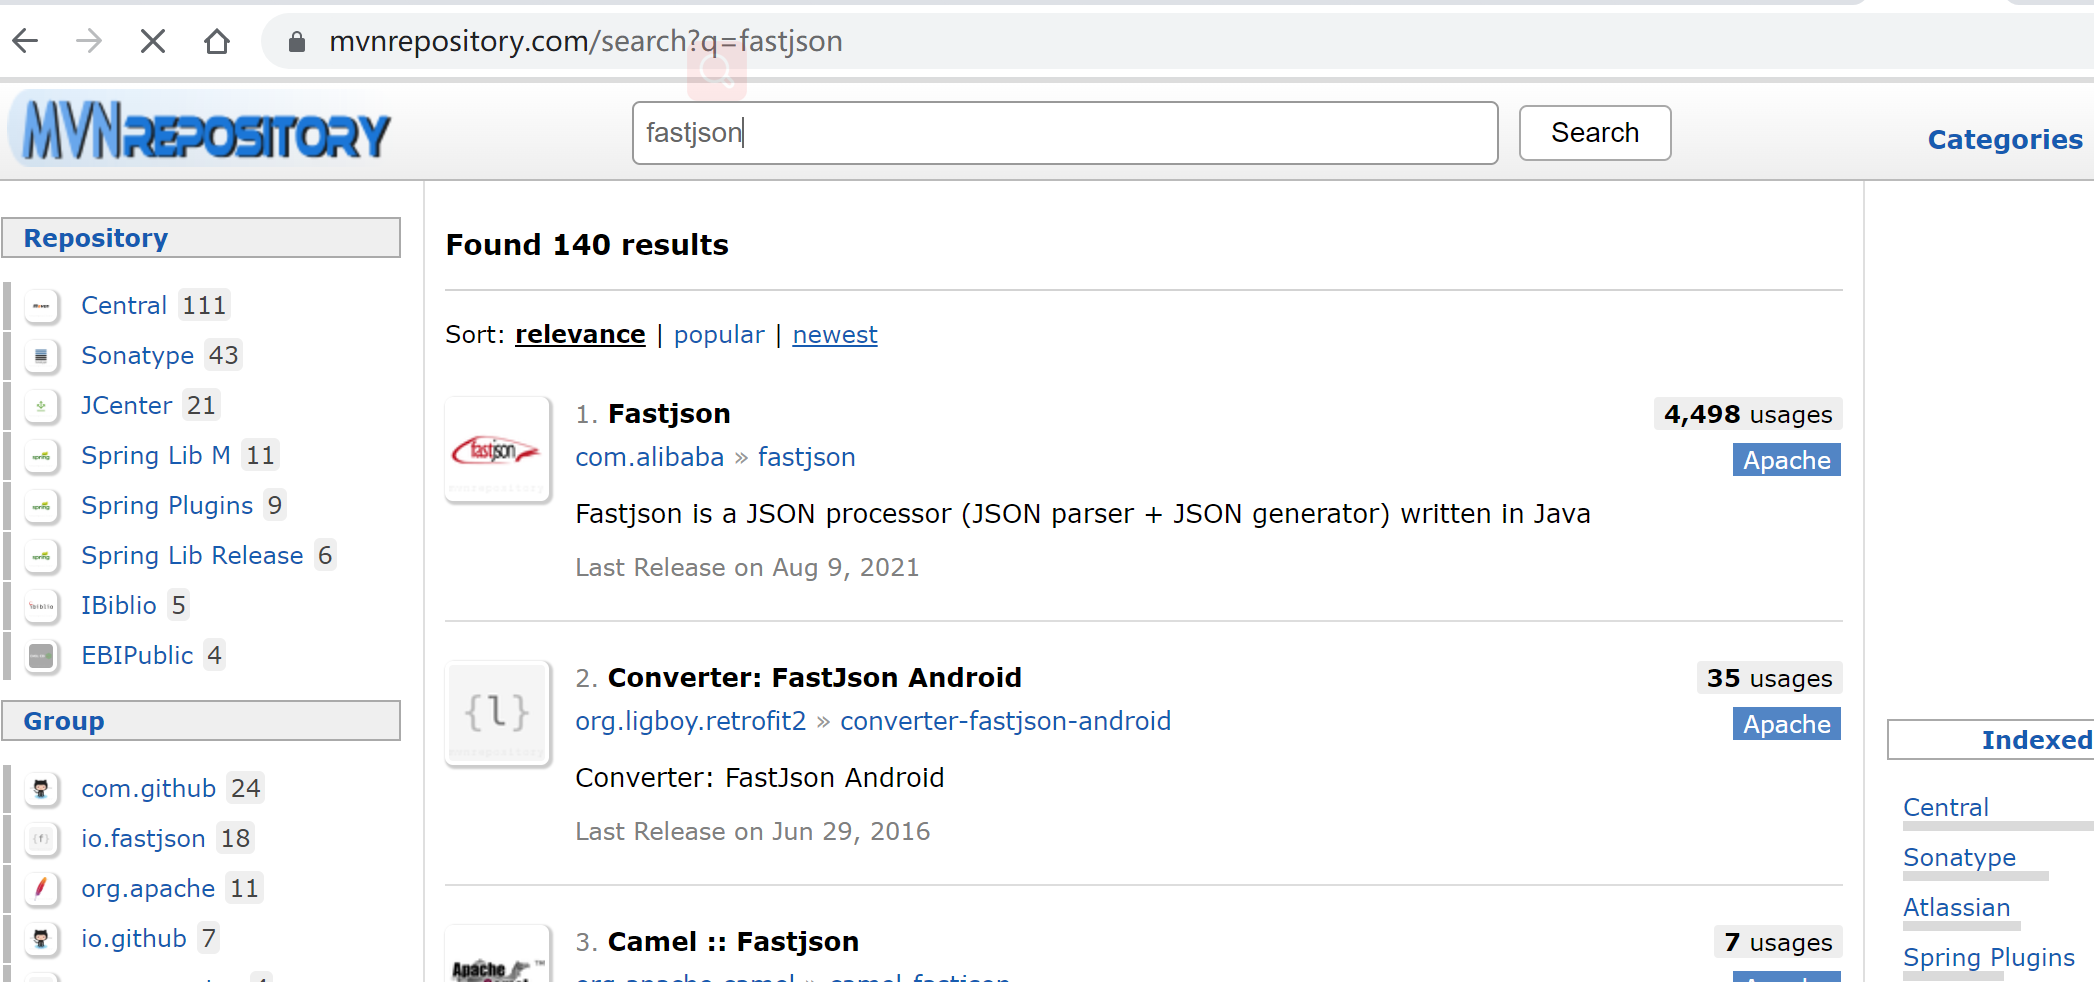Click the Central repository icon
Screen dimensions: 2094x982
pos(41,306)
